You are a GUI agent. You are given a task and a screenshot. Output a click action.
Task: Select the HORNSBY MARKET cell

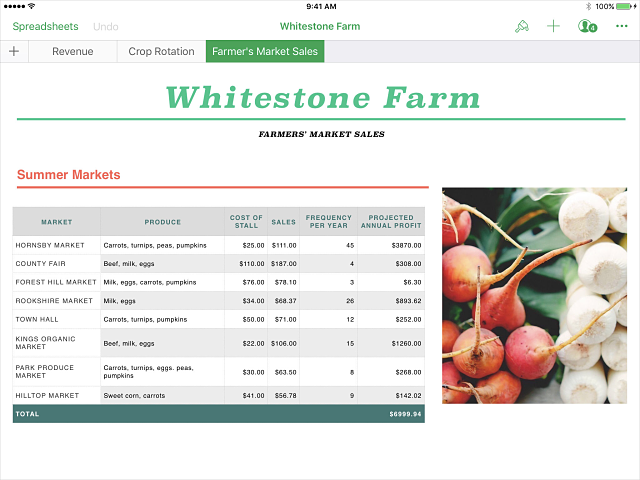click(57, 245)
